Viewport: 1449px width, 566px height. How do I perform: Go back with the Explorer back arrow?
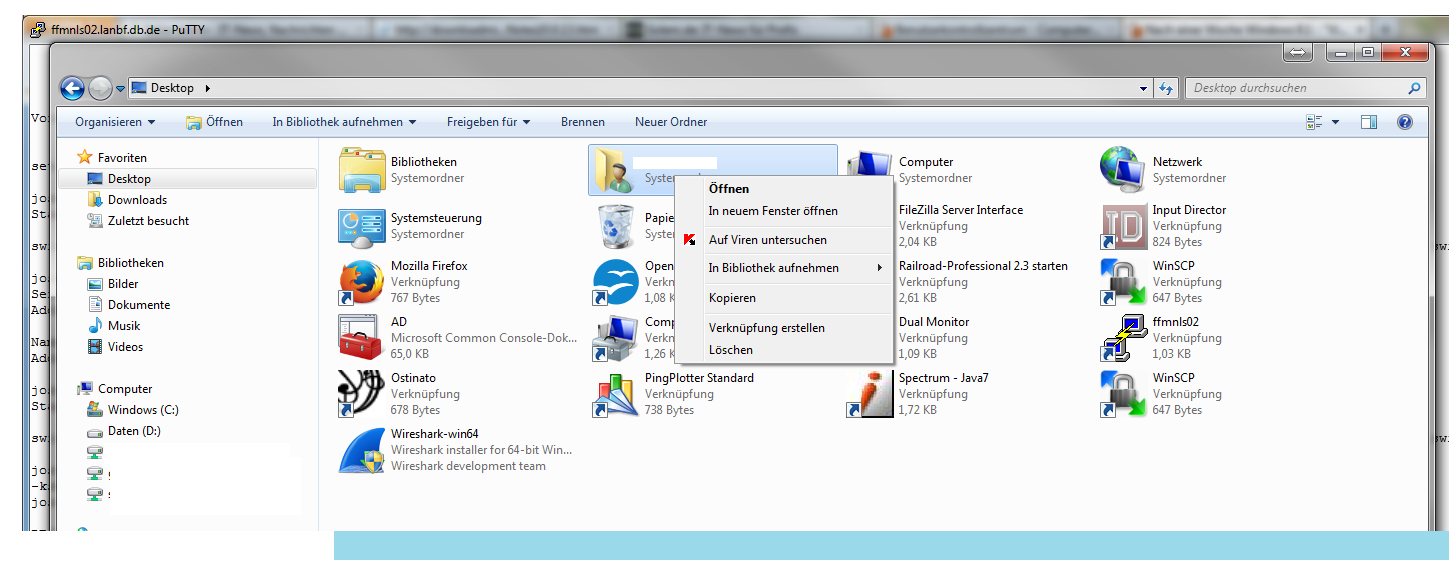click(72, 88)
